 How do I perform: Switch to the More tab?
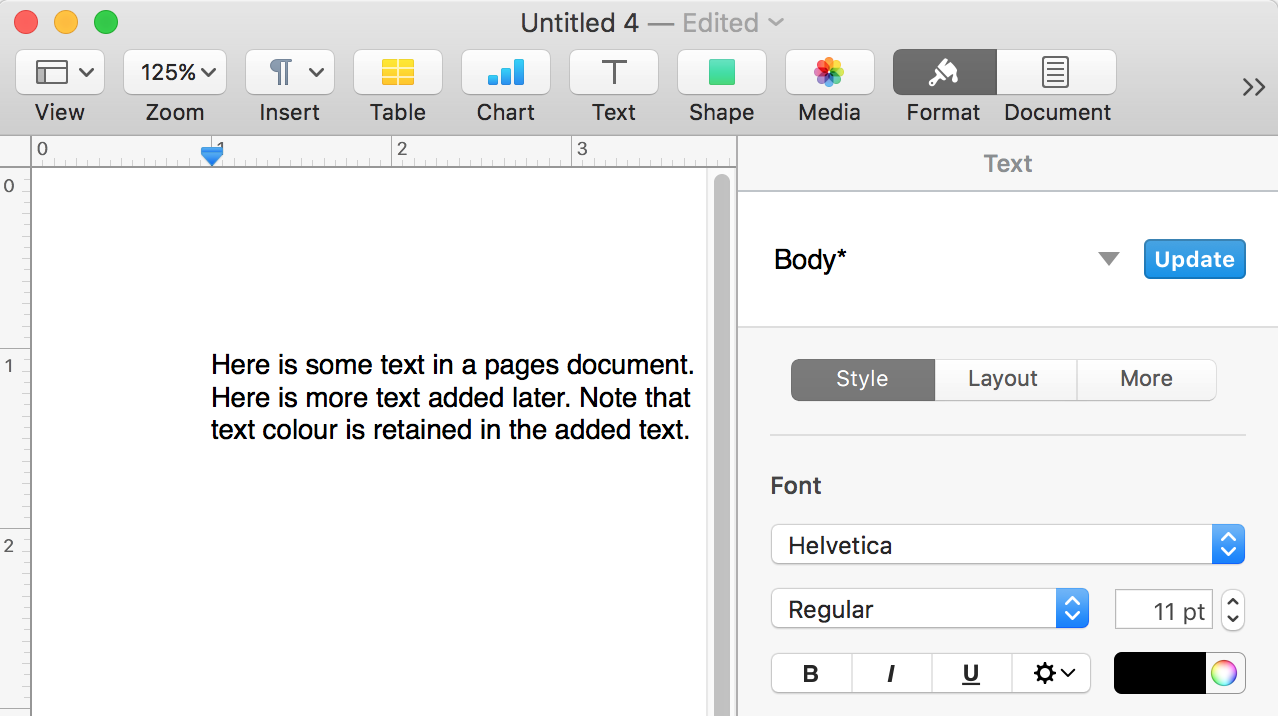click(x=1146, y=379)
